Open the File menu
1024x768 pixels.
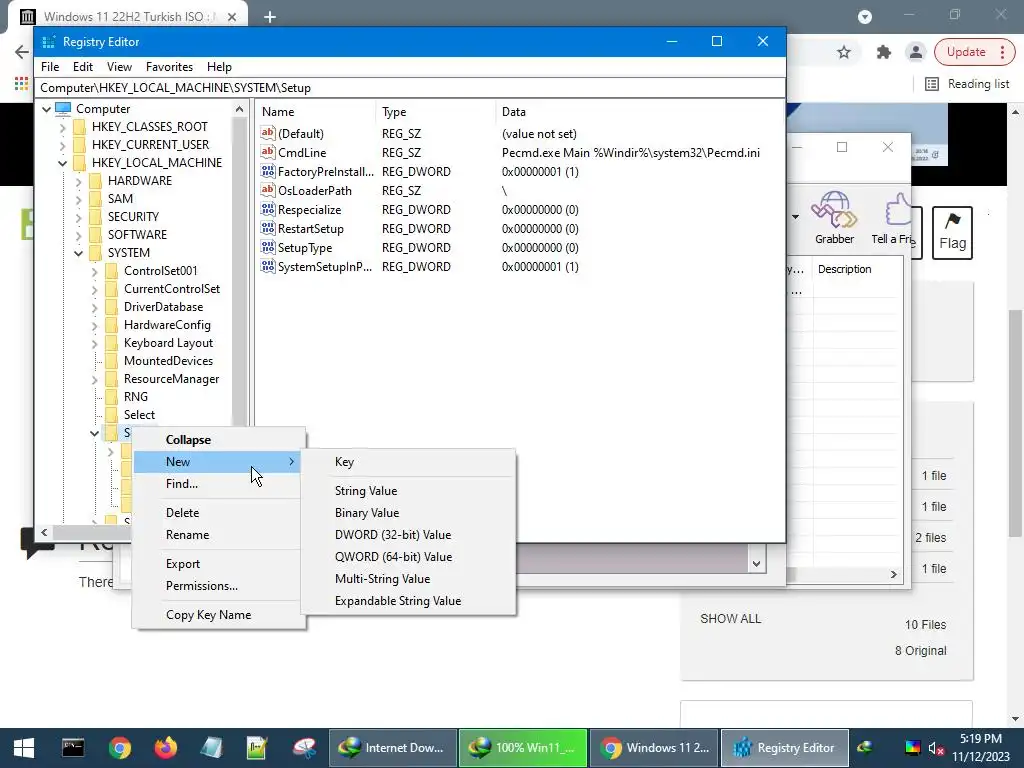[x=50, y=67]
